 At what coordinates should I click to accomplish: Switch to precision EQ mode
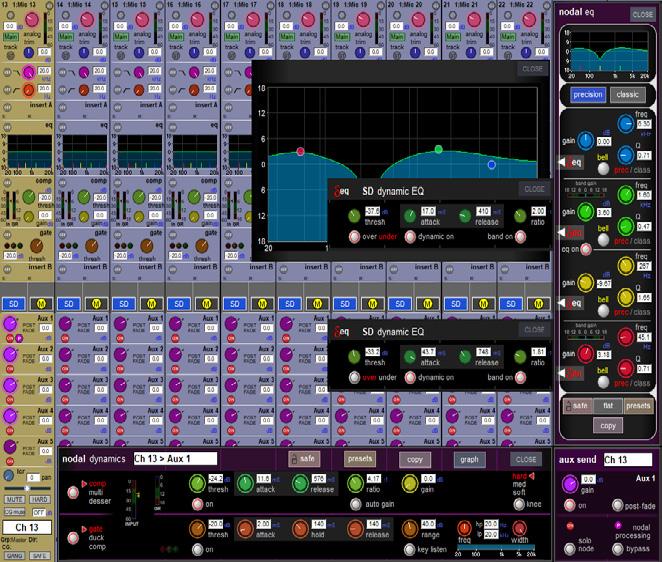point(588,95)
